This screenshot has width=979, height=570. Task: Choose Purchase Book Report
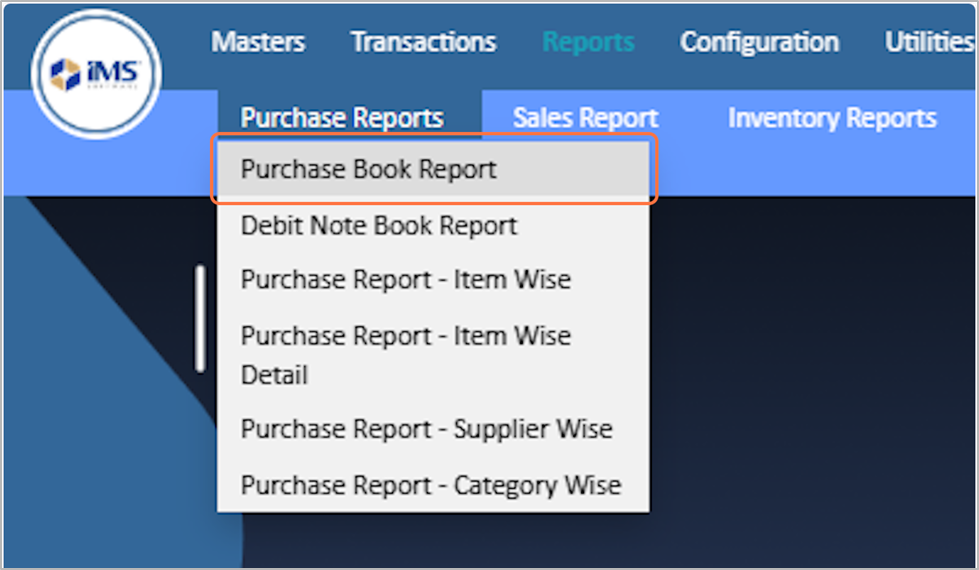[x=369, y=170]
